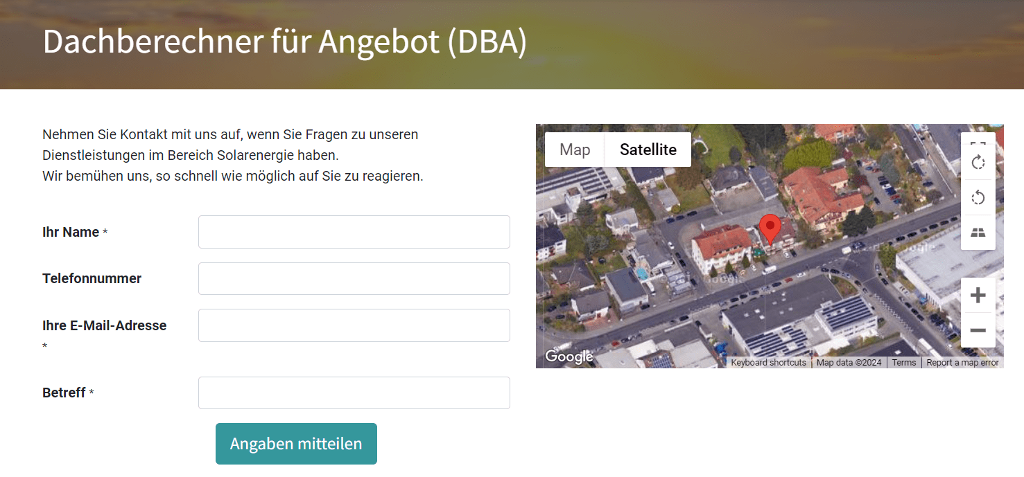Tilt the satellite map view

(x=978, y=232)
